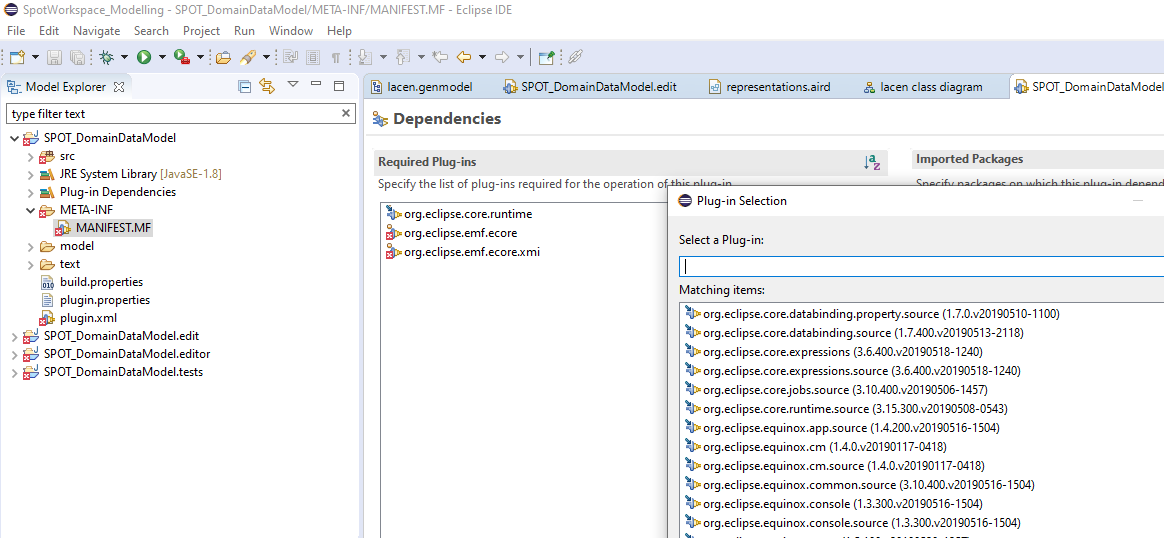Toggle Link with Editor in Model Explorer
This screenshot has width=1164, height=538.
click(267, 86)
